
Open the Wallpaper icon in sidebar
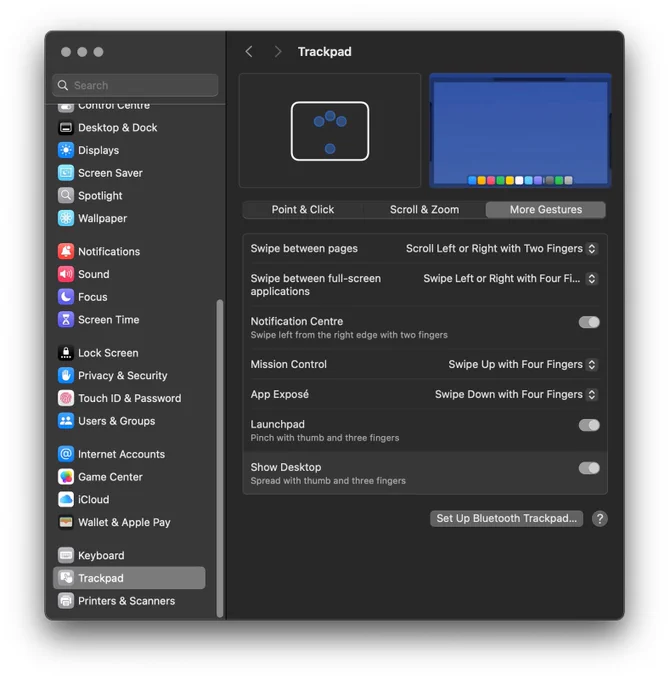coord(65,218)
